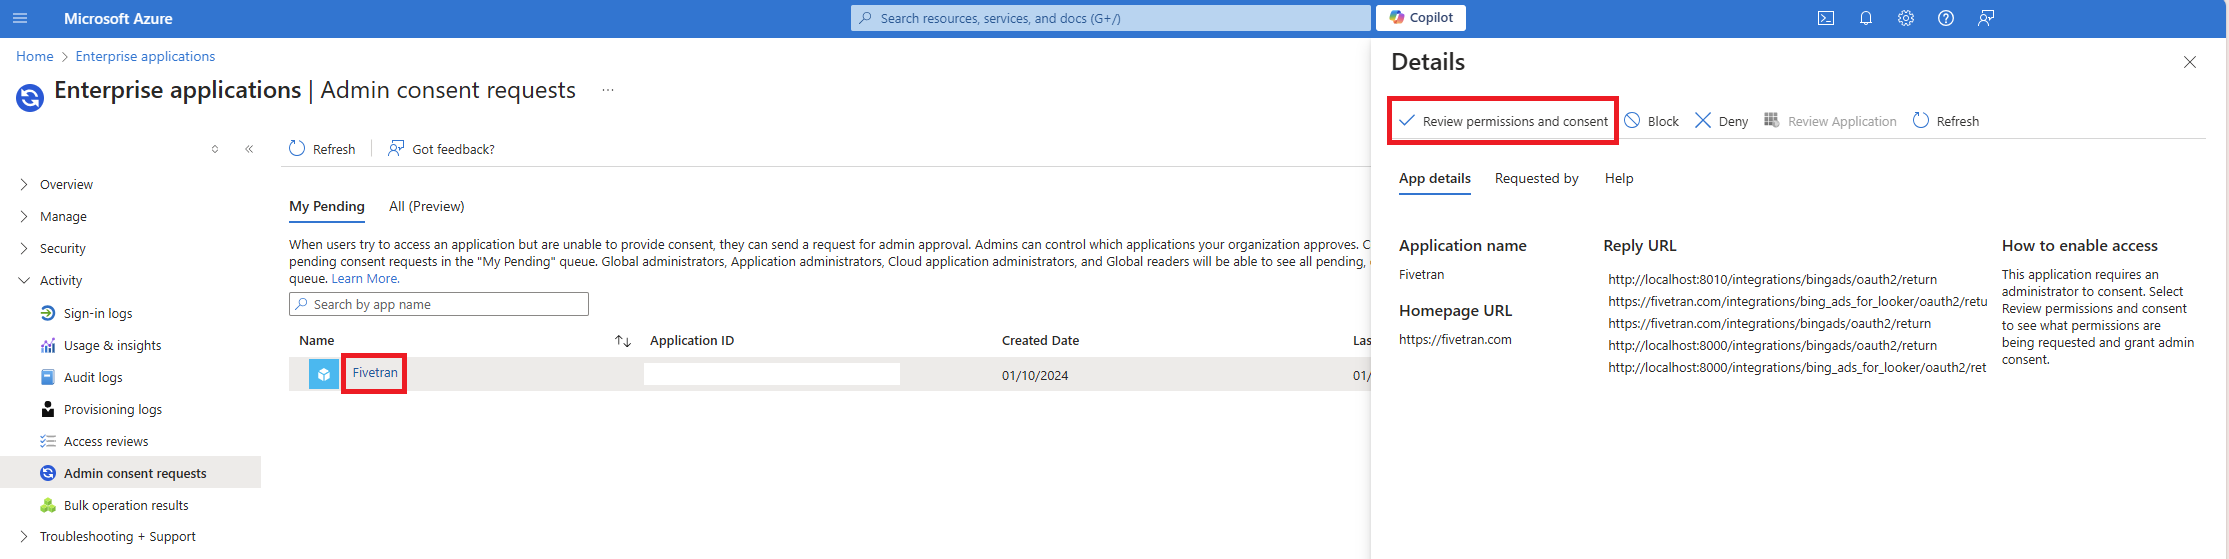The height and width of the screenshot is (559, 2229).
Task: Switch to the Requested by tab
Action: (1536, 179)
